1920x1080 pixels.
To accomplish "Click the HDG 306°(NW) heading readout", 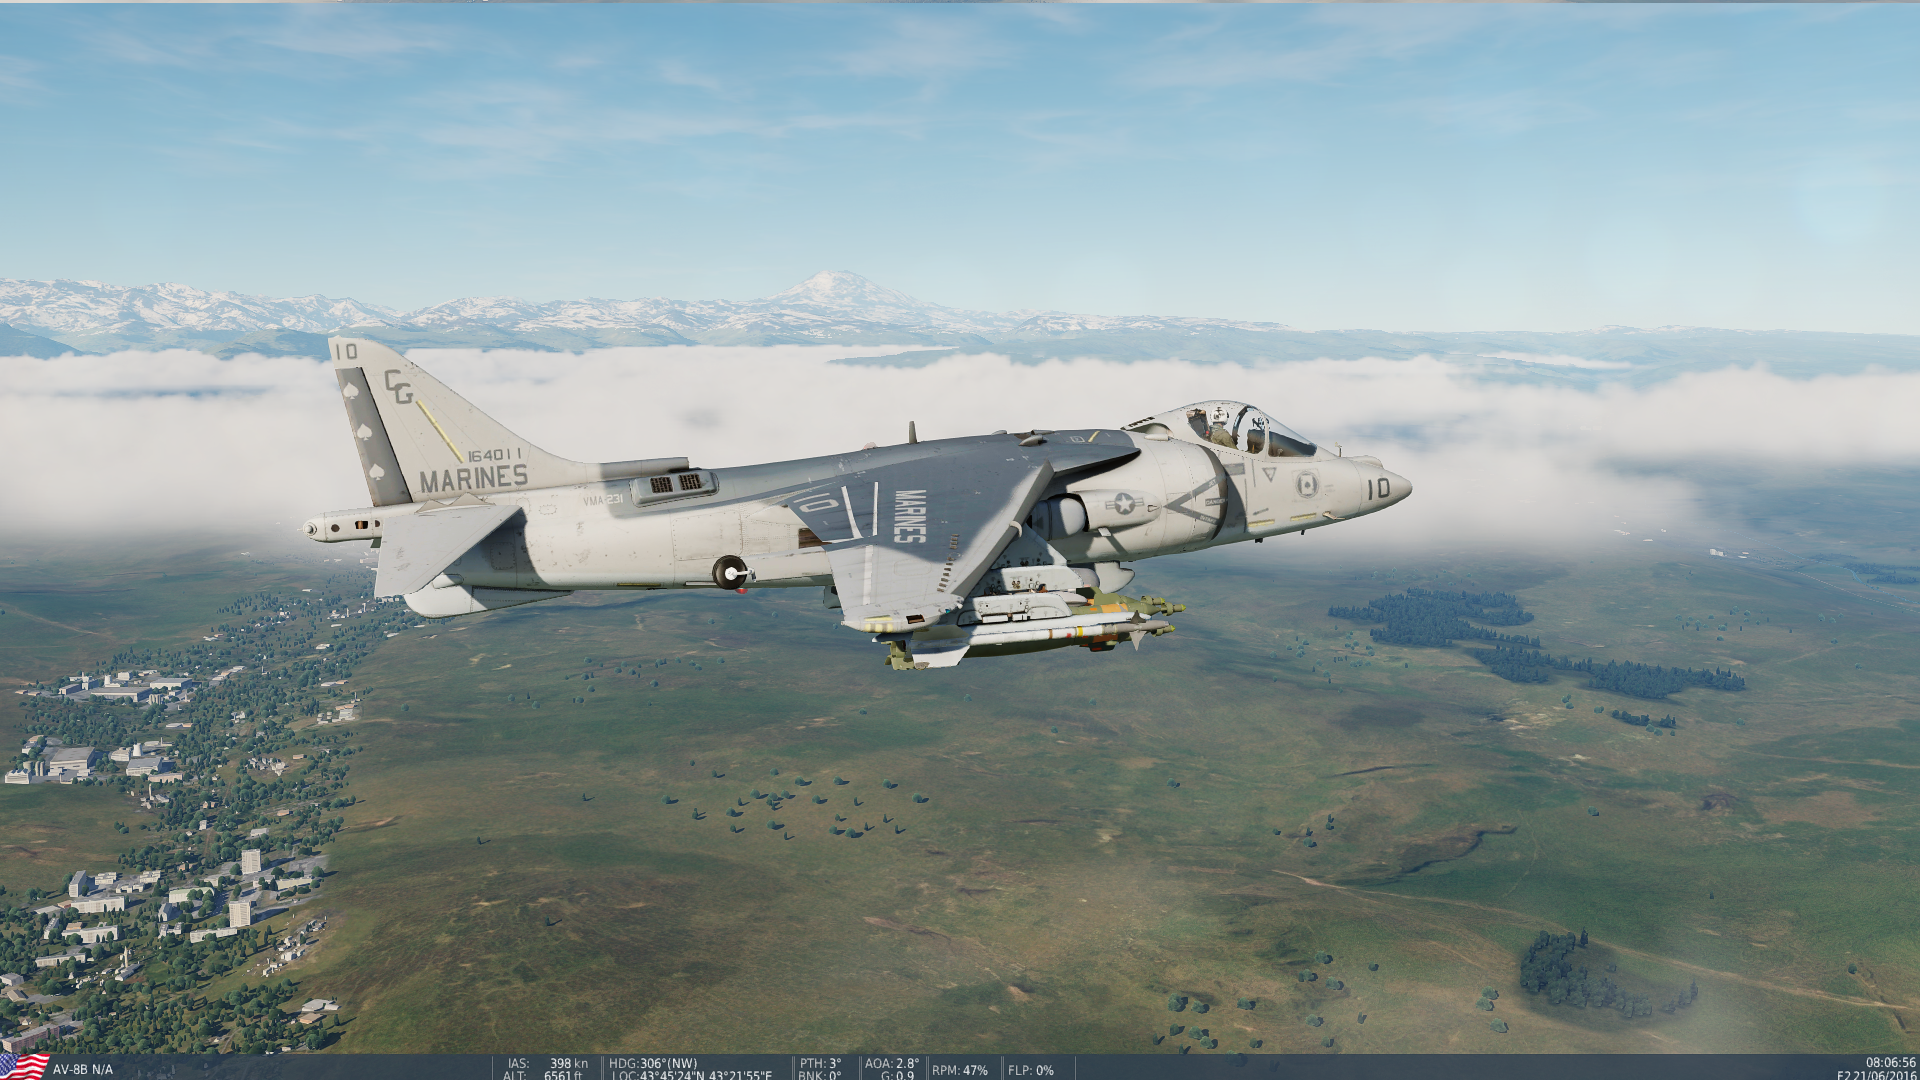I will pyautogui.click(x=653, y=1063).
